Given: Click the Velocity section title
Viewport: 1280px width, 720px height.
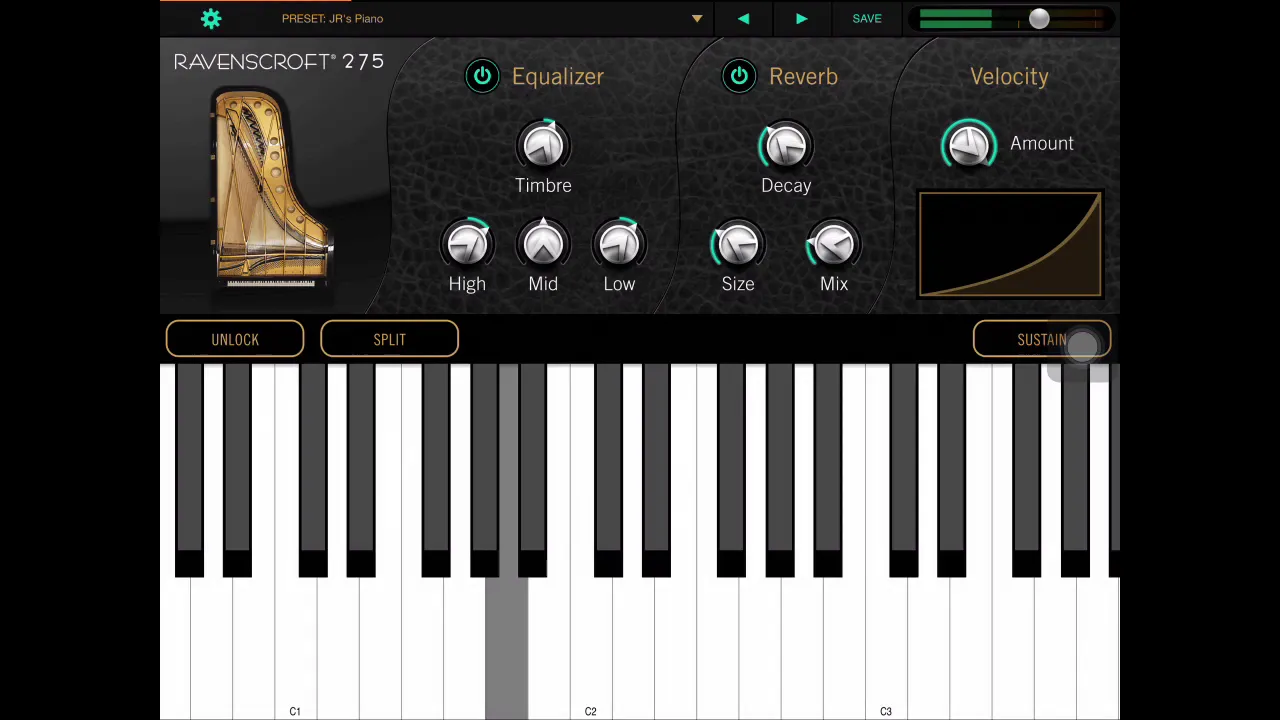Looking at the screenshot, I should pyautogui.click(x=1009, y=76).
